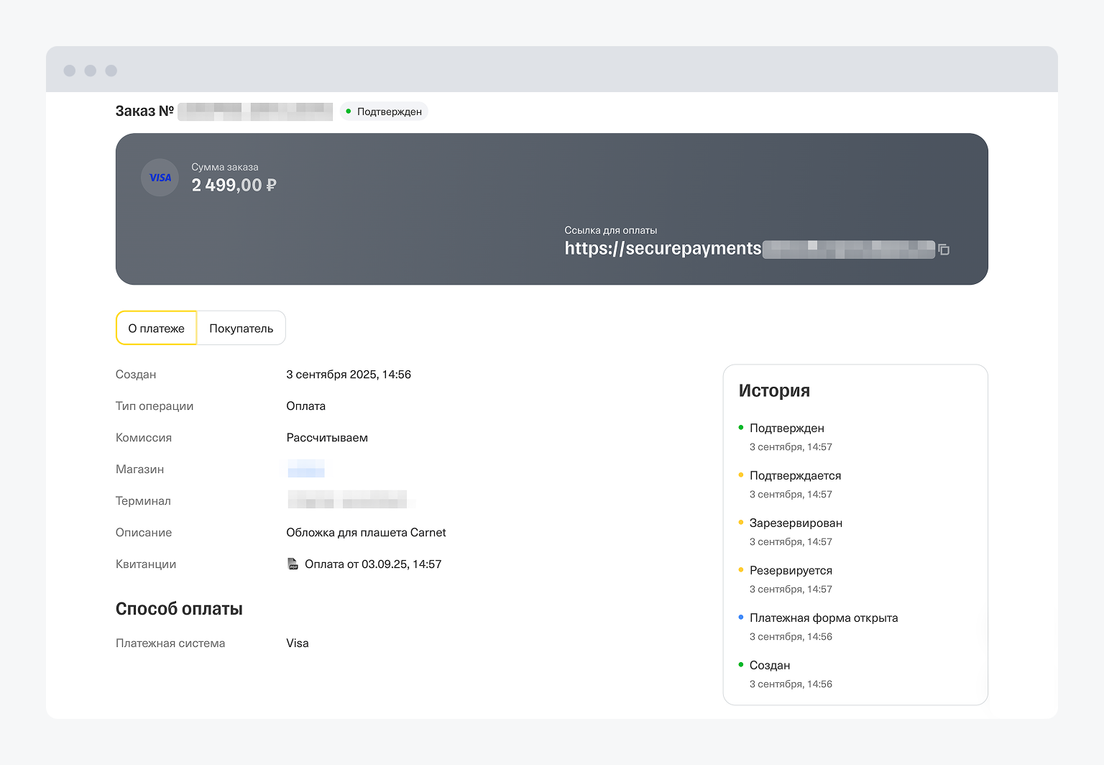Open the receipt Оплата от 03.09.25, 14:57
The image size is (1104, 765).
[372, 564]
